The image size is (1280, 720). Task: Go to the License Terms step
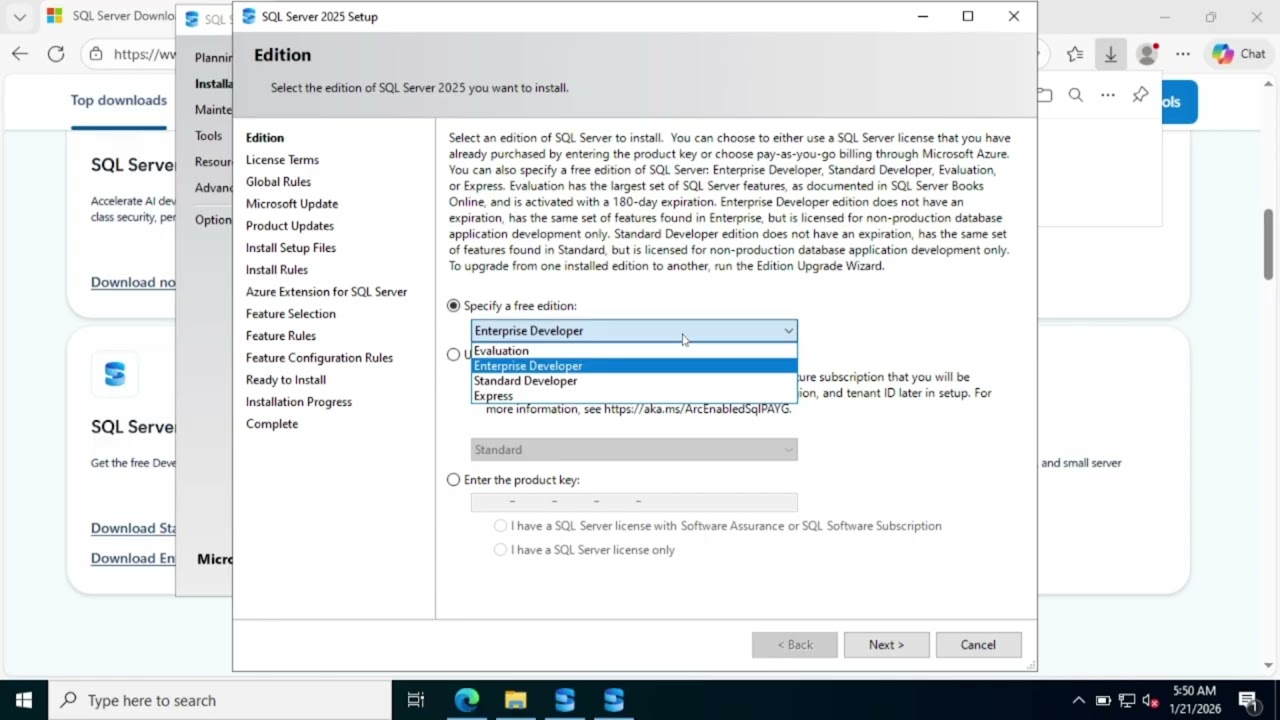tap(282, 160)
